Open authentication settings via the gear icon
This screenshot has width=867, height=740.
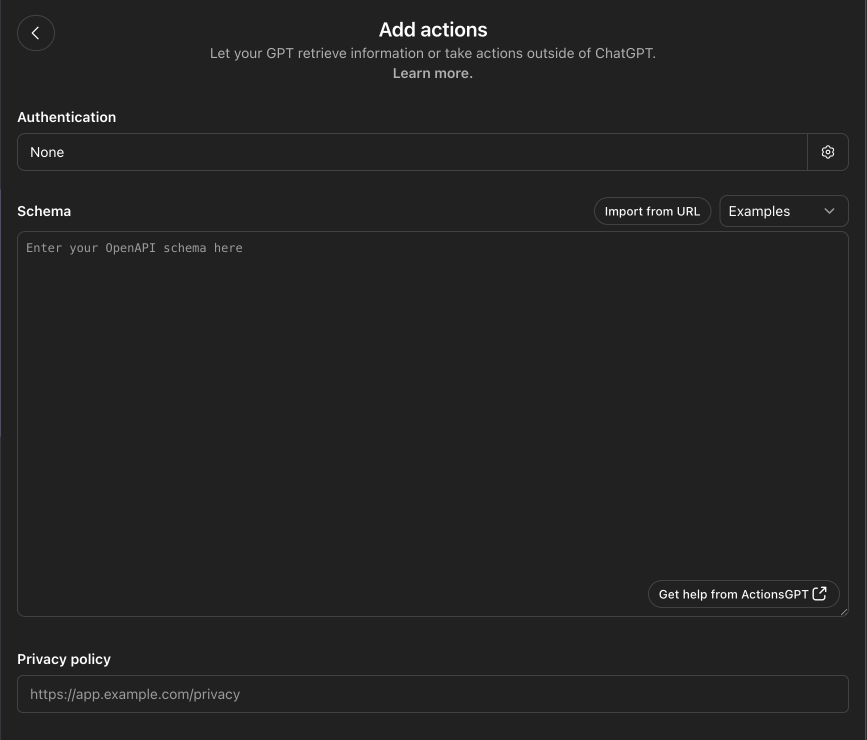(827, 152)
